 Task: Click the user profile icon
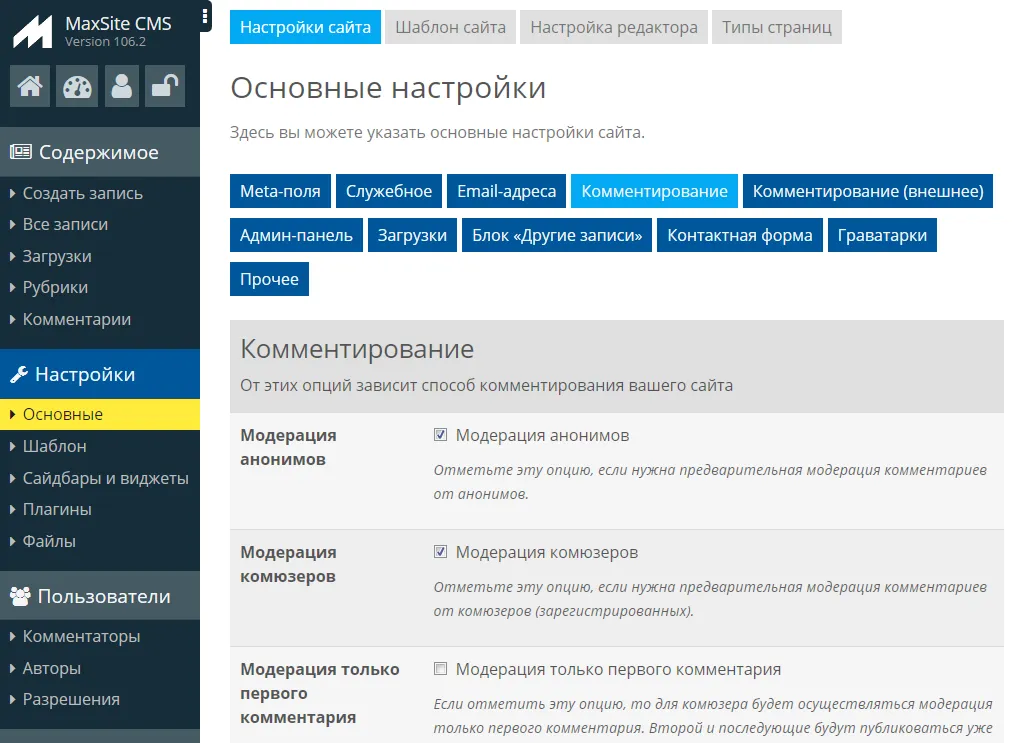pyautogui.click(x=122, y=87)
